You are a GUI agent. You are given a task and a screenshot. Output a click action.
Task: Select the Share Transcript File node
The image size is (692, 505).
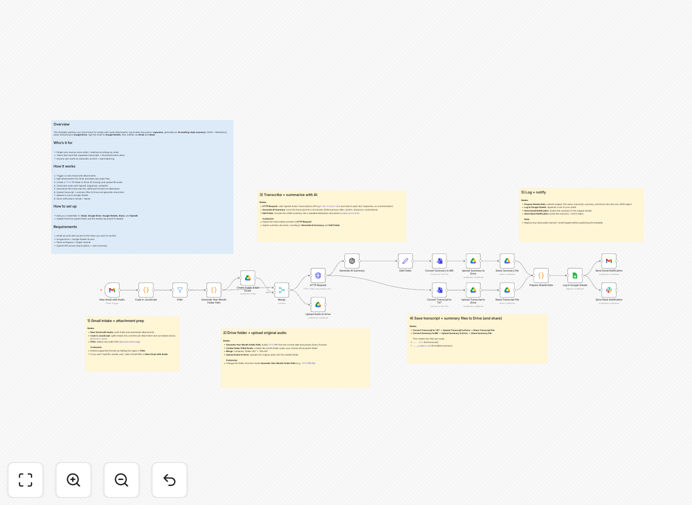click(507, 290)
